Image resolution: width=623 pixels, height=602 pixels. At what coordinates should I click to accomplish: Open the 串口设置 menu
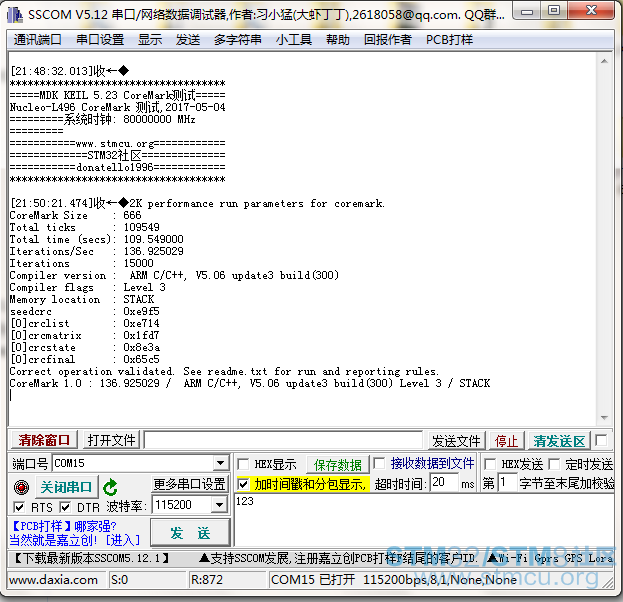point(100,40)
